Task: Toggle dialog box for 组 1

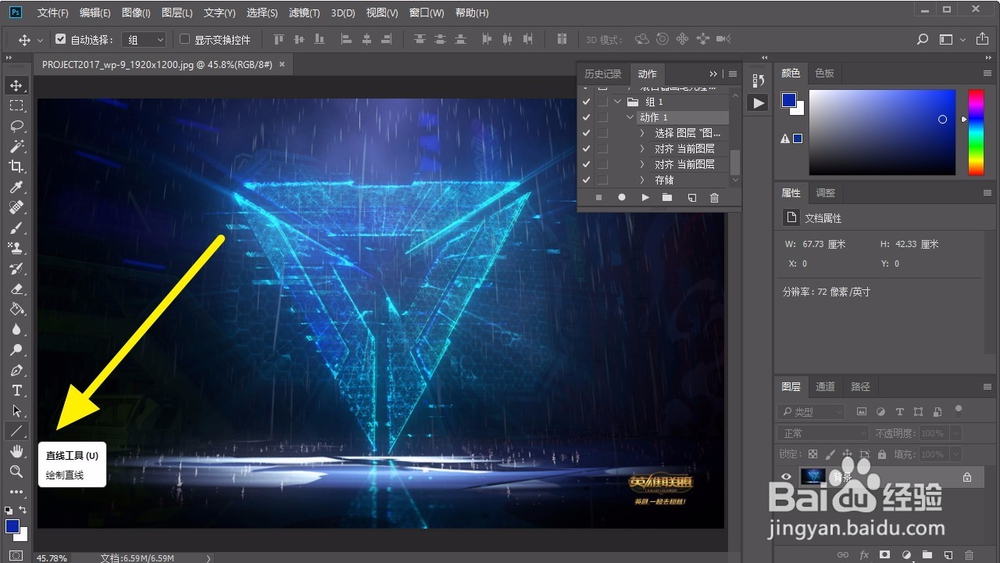Action: tap(602, 101)
